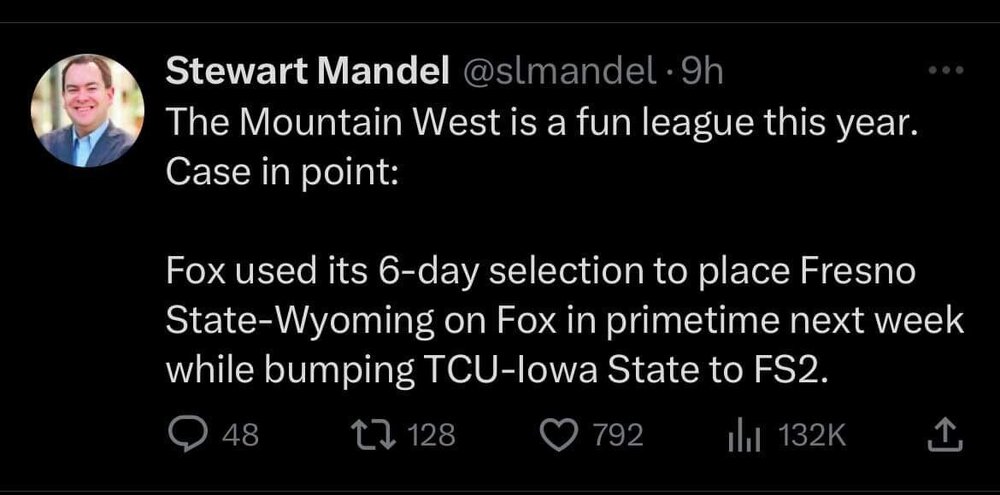Click the 128 reposts count
This screenshot has width=1000, height=495.
pyautogui.click(x=432, y=435)
